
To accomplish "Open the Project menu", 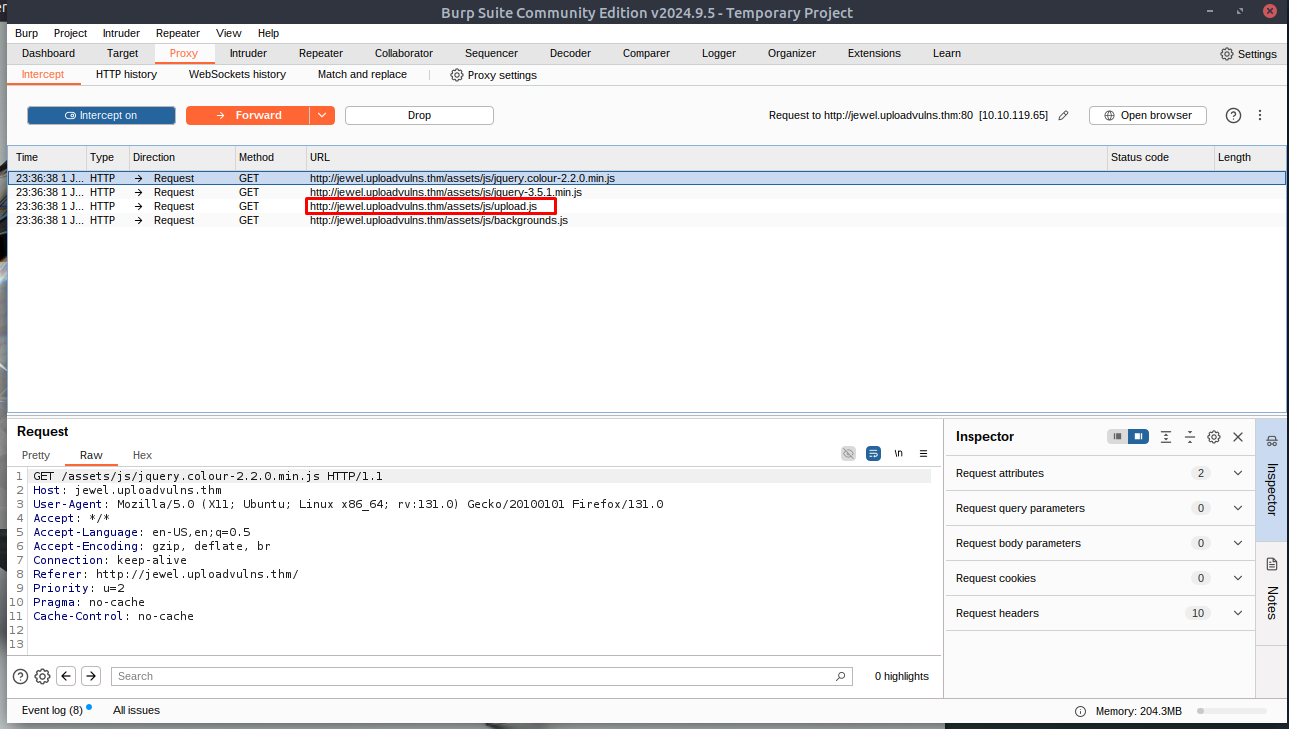I will 70,33.
